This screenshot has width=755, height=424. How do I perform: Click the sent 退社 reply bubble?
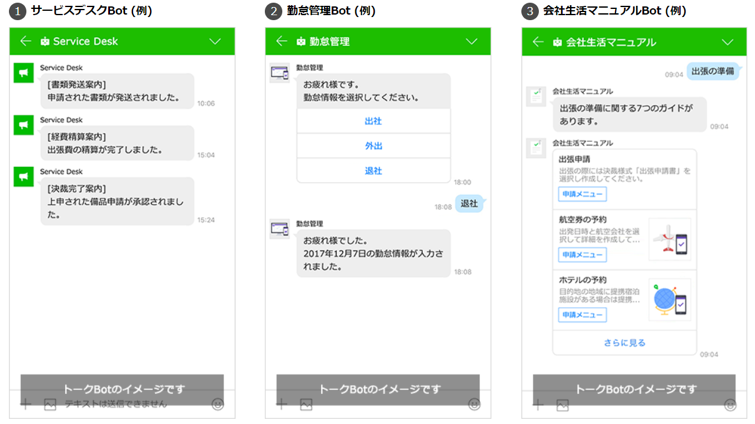469,204
